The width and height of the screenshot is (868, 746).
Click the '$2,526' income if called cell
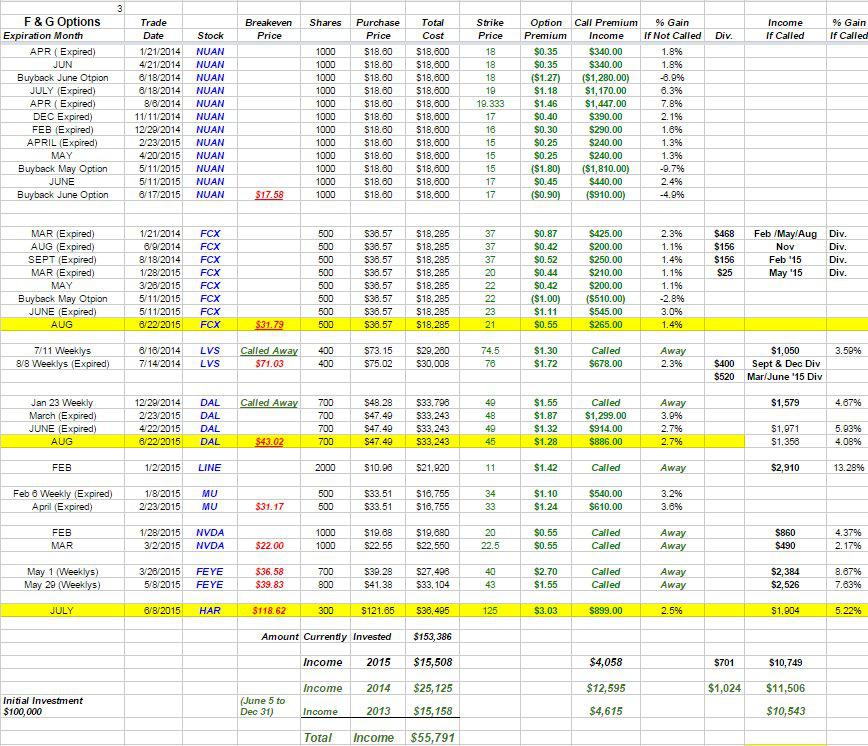pyautogui.click(x=785, y=584)
